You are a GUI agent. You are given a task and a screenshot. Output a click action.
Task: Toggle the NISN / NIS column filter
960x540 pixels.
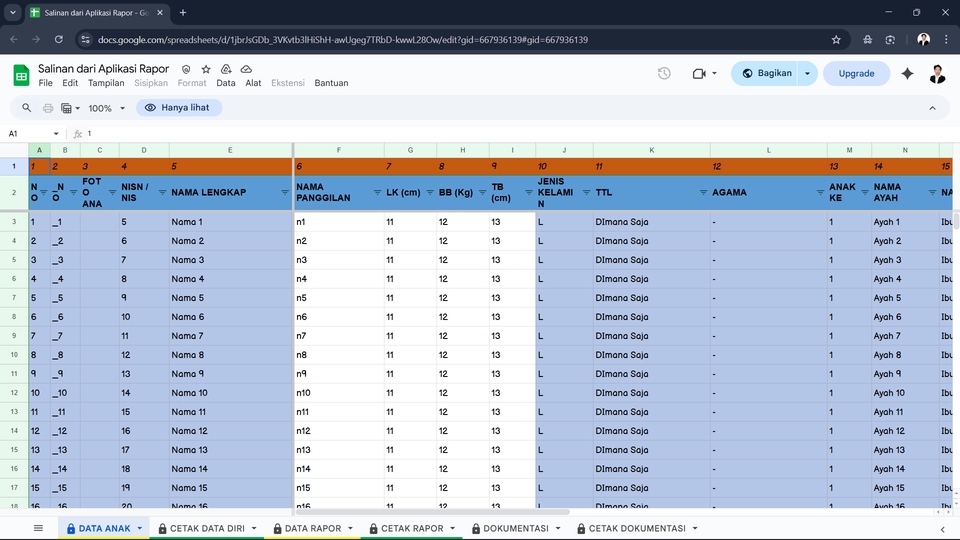coord(162,192)
